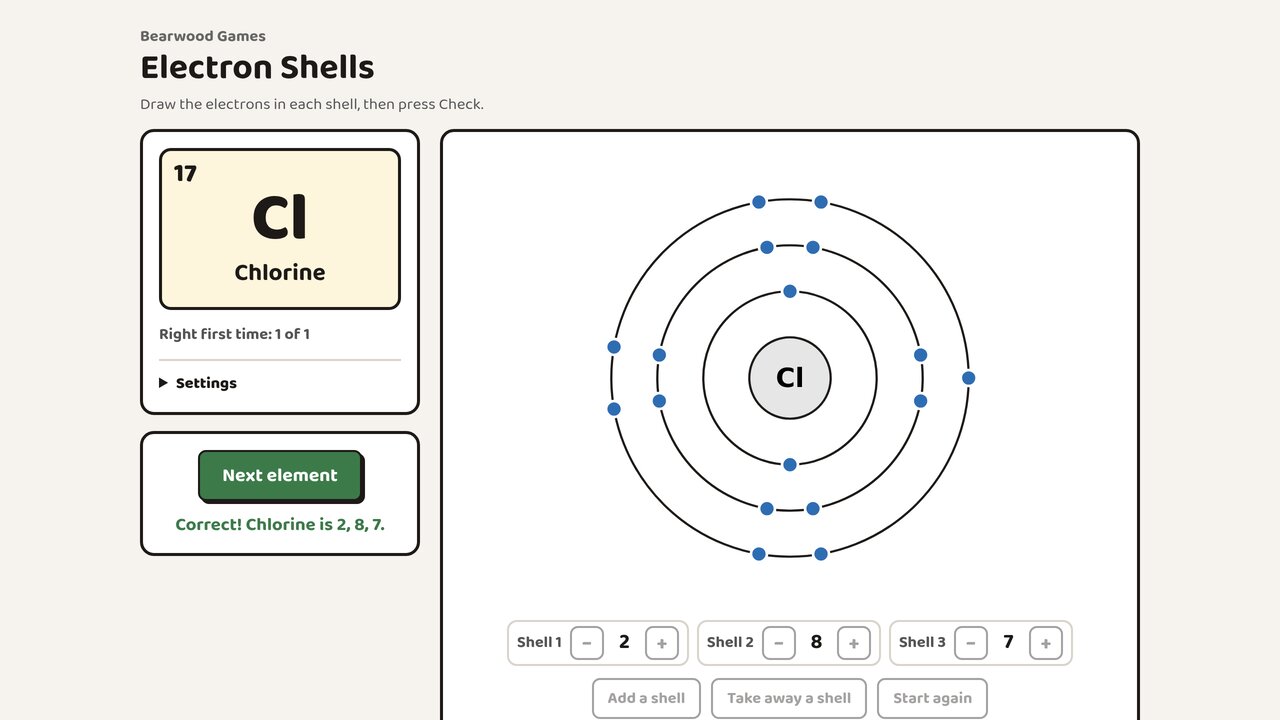The width and height of the screenshot is (1280, 720).
Task: Add an electron to Shell 2
Action: click(854, 643)
